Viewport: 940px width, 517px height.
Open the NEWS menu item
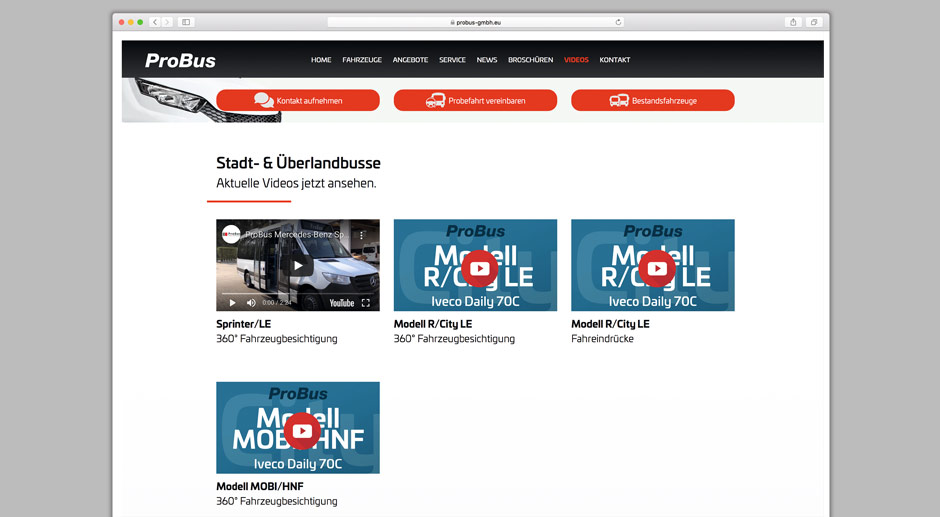coord(487,60)
